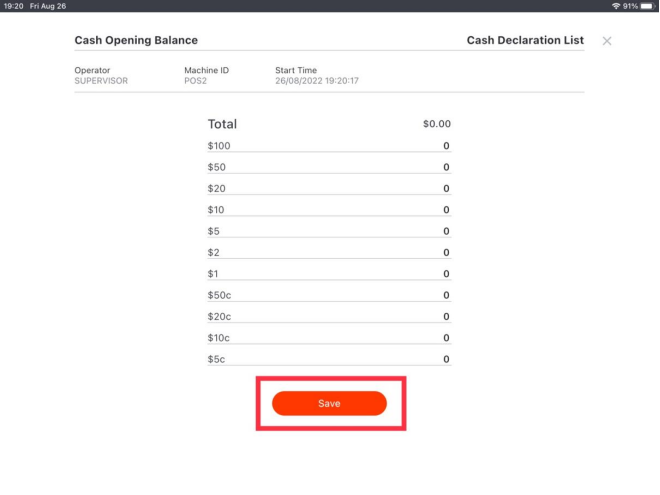Screen dimensions: 660x495
Task: Select the $0.00 total amount
Action: [x=436, y=124]
